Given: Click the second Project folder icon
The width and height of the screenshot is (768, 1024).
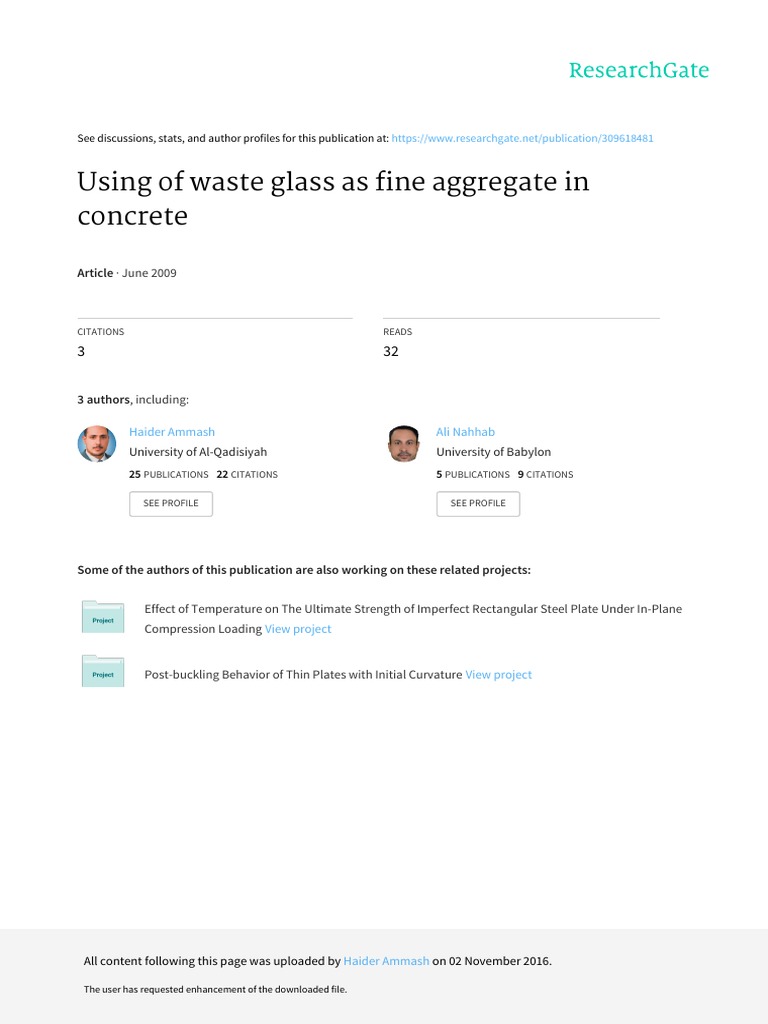Looking at the screenshot, I should tap(103, 671).
